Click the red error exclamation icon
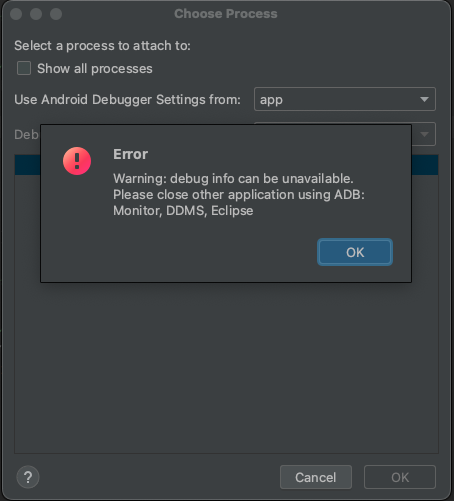 77,161
